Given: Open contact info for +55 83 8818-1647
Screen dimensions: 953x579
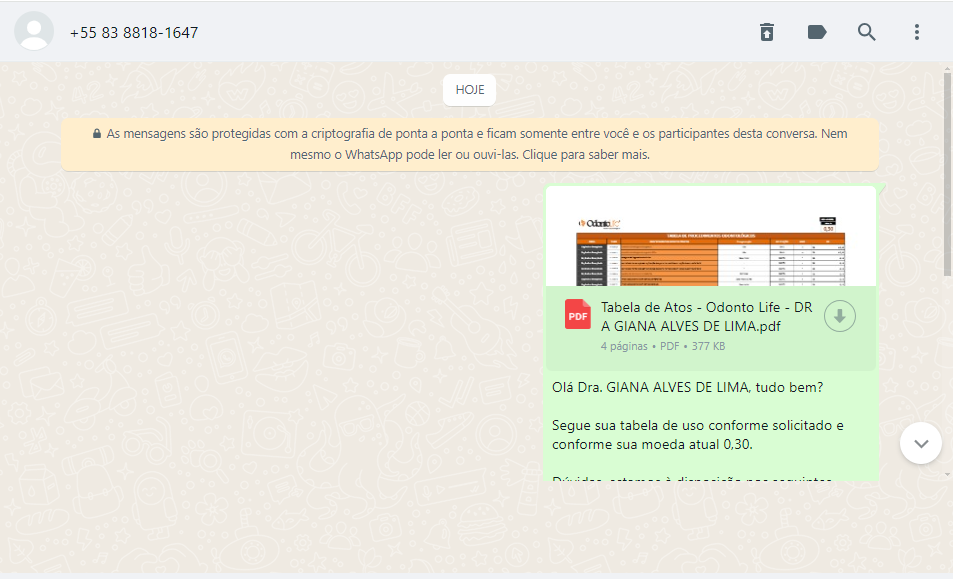Looking at the screenshot, I should [134, 33].
